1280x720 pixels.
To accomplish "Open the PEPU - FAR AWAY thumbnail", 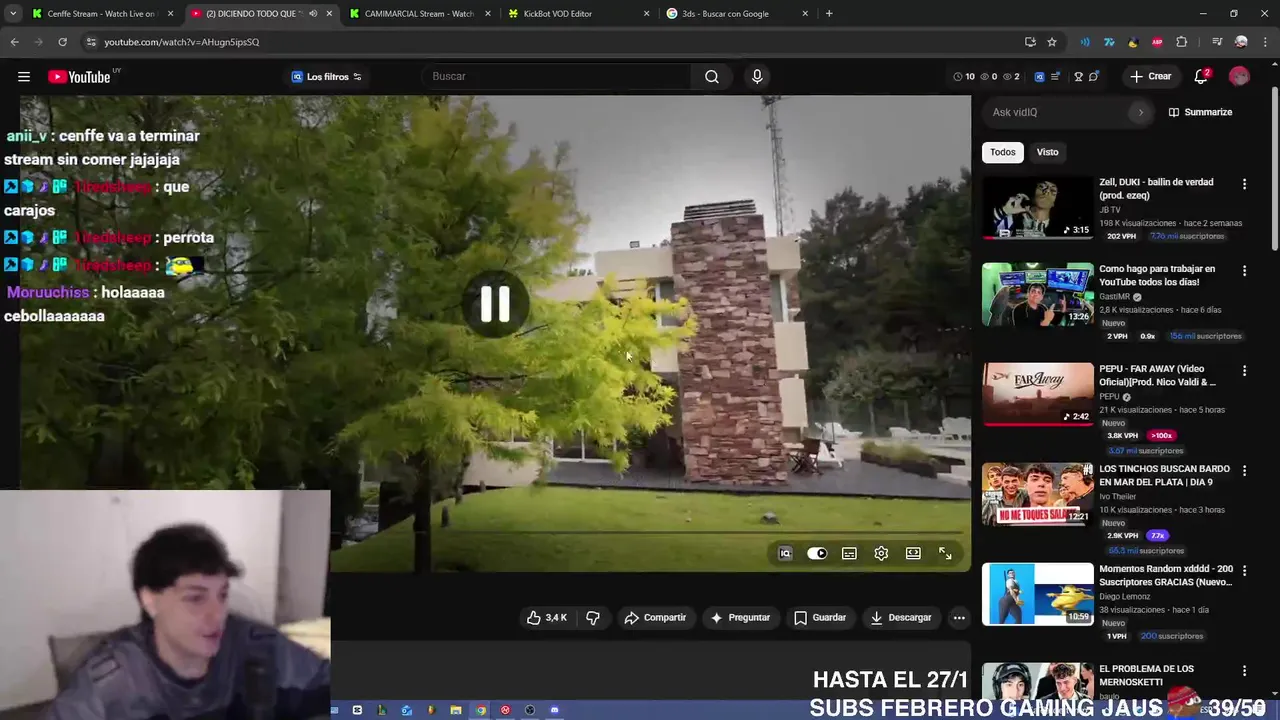I will [x=1038, y=394].
